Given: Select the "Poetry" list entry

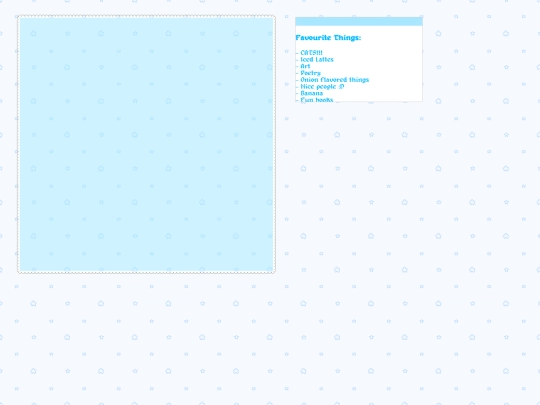Looking at the screenshot, I should [310, 73].
